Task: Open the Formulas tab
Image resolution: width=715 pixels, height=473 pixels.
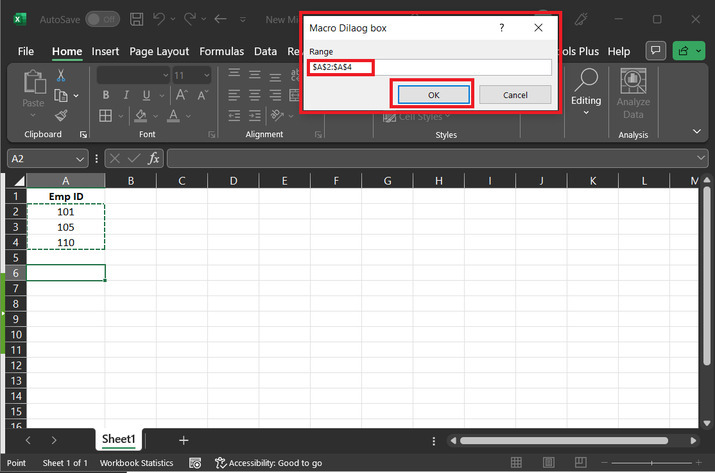Action: (x=222, y=52)
